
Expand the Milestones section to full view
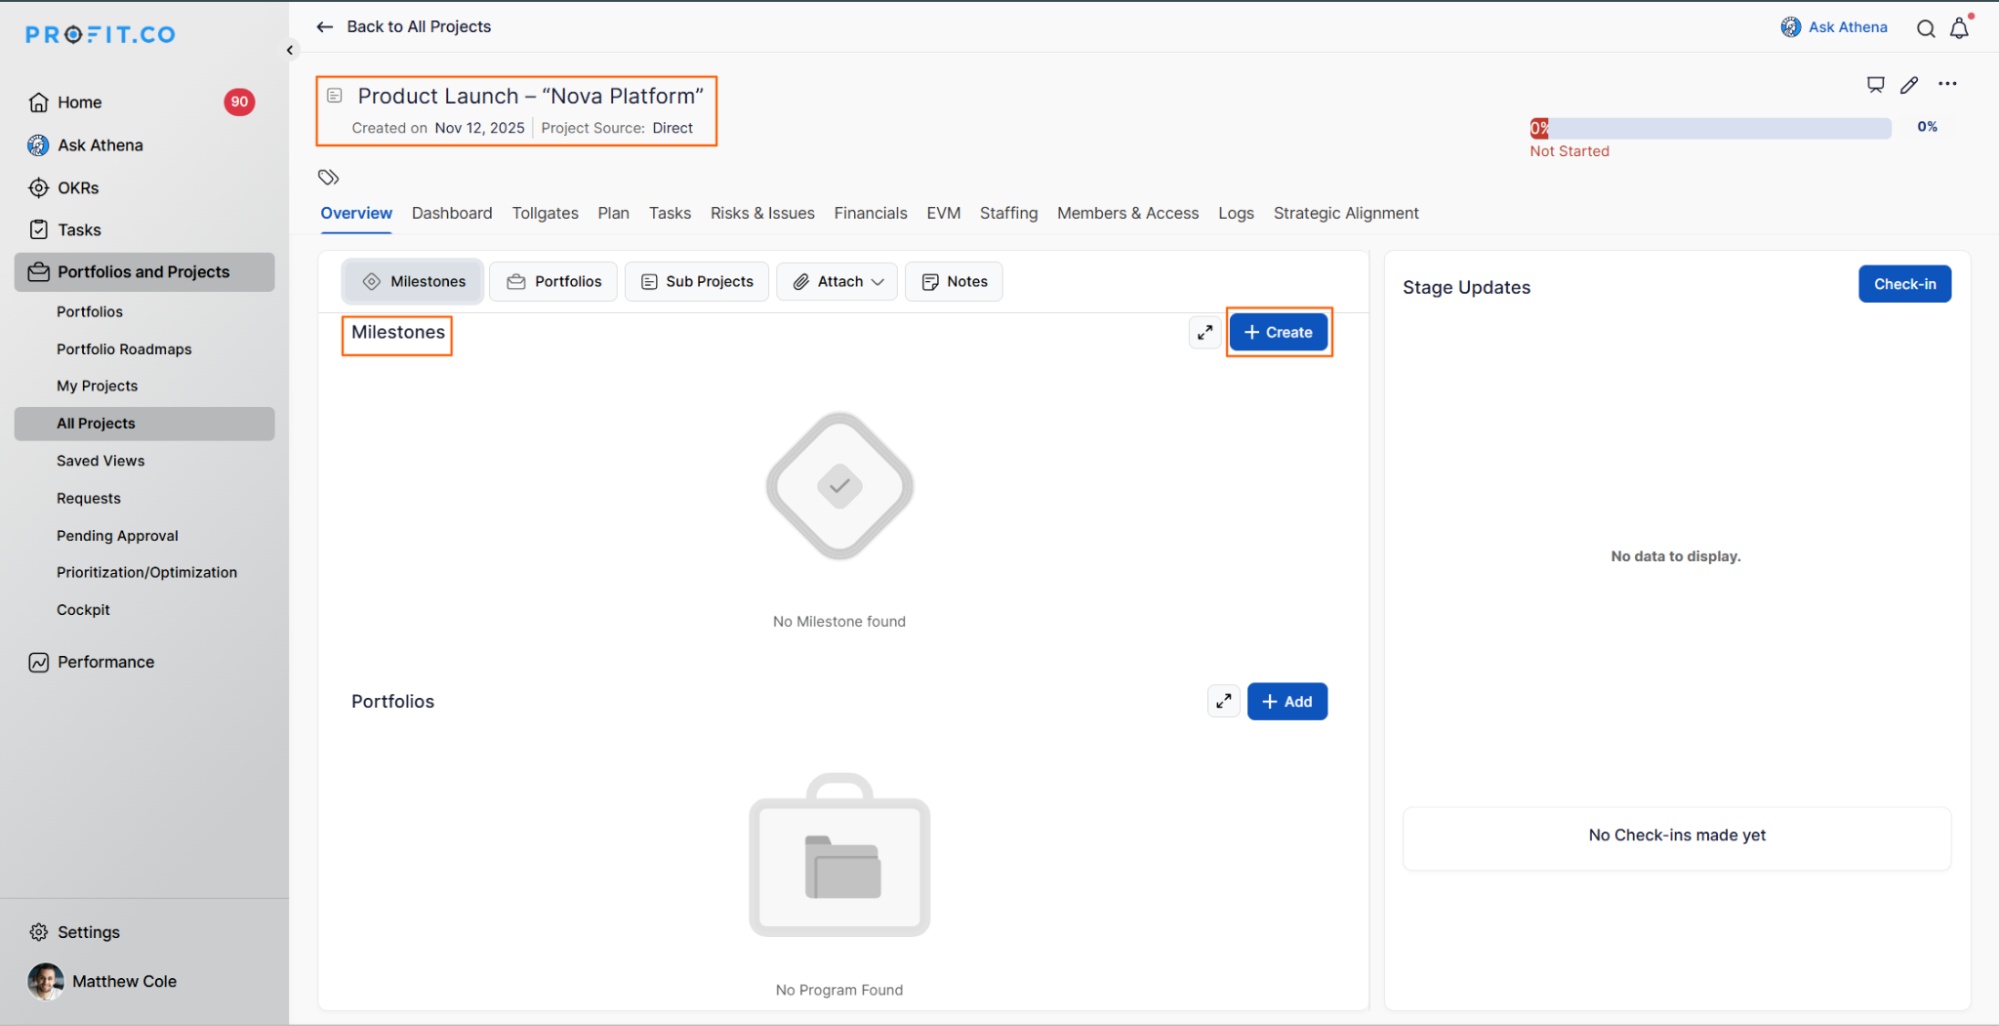(1205, 332)
